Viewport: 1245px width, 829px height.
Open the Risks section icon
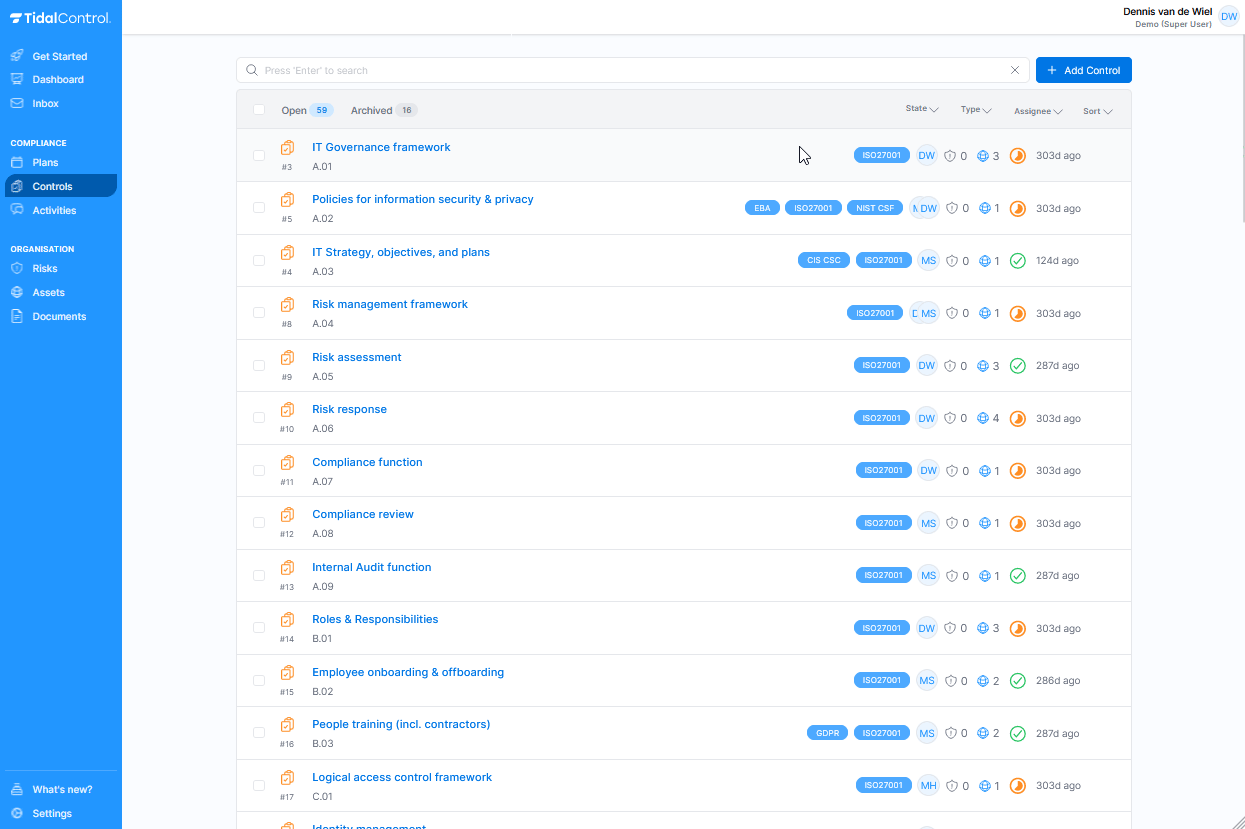pyautogui.click(x=16, y=268)
